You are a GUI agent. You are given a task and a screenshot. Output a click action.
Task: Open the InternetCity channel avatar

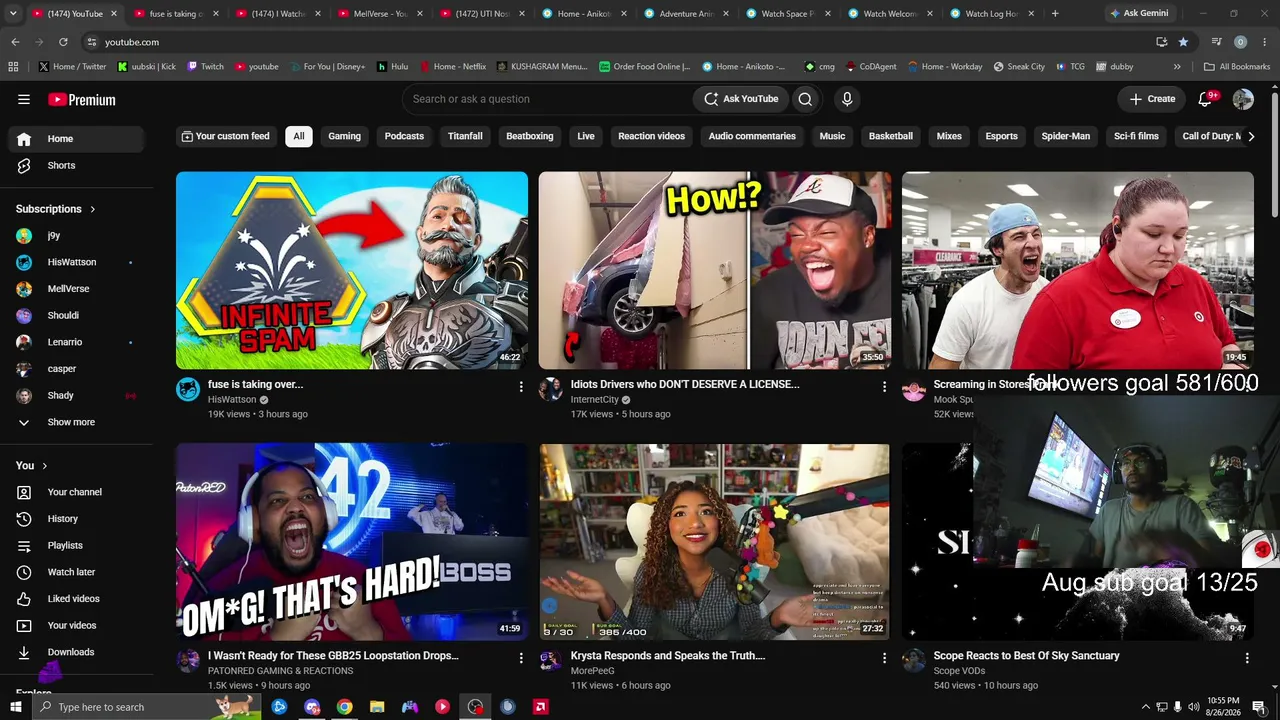click(x=551, y=390)
